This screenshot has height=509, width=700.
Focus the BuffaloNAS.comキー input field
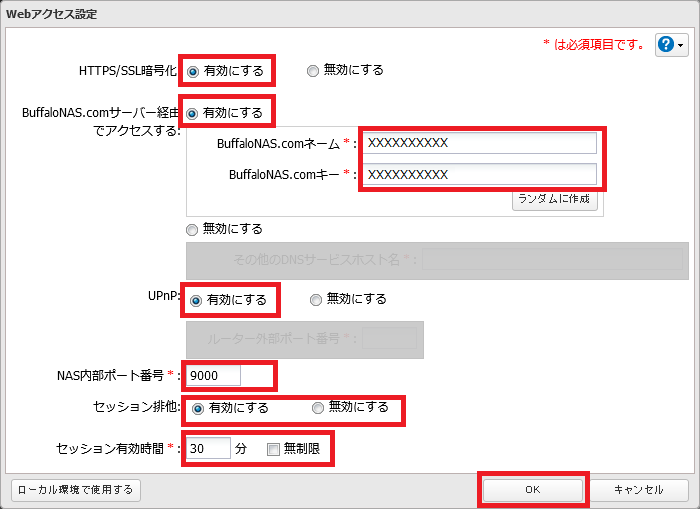click(x=480, y=174)
